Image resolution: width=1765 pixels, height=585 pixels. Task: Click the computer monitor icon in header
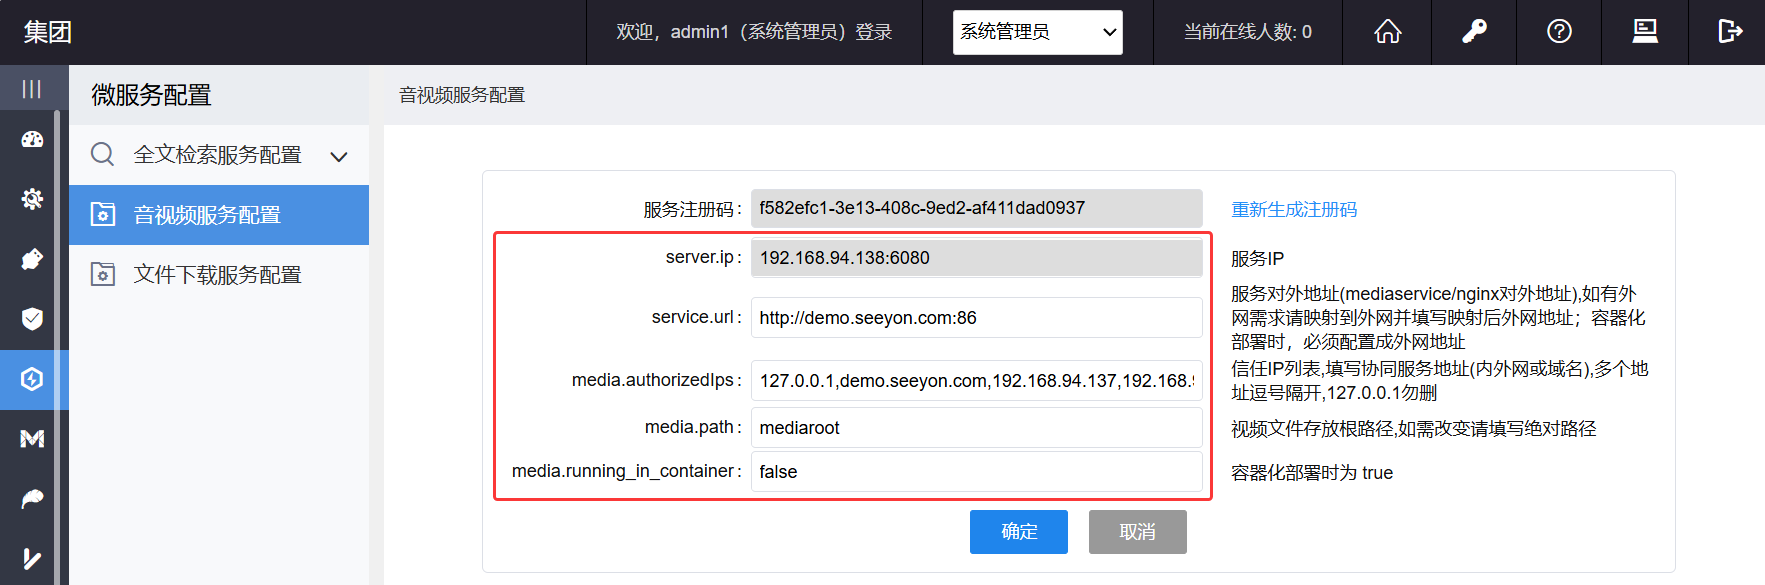(1645, 32)
